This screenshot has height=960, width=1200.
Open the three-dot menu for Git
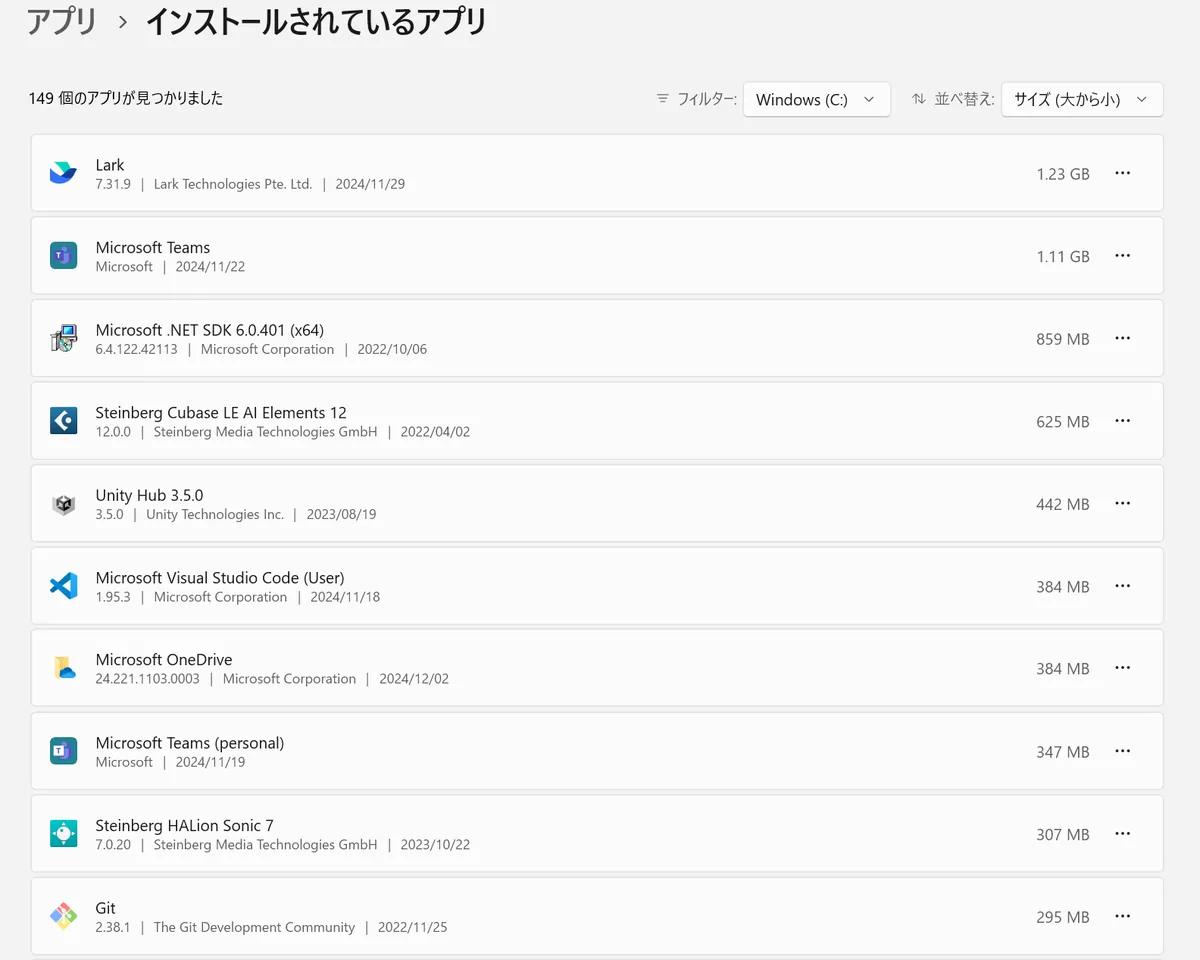pos(1122,916)
